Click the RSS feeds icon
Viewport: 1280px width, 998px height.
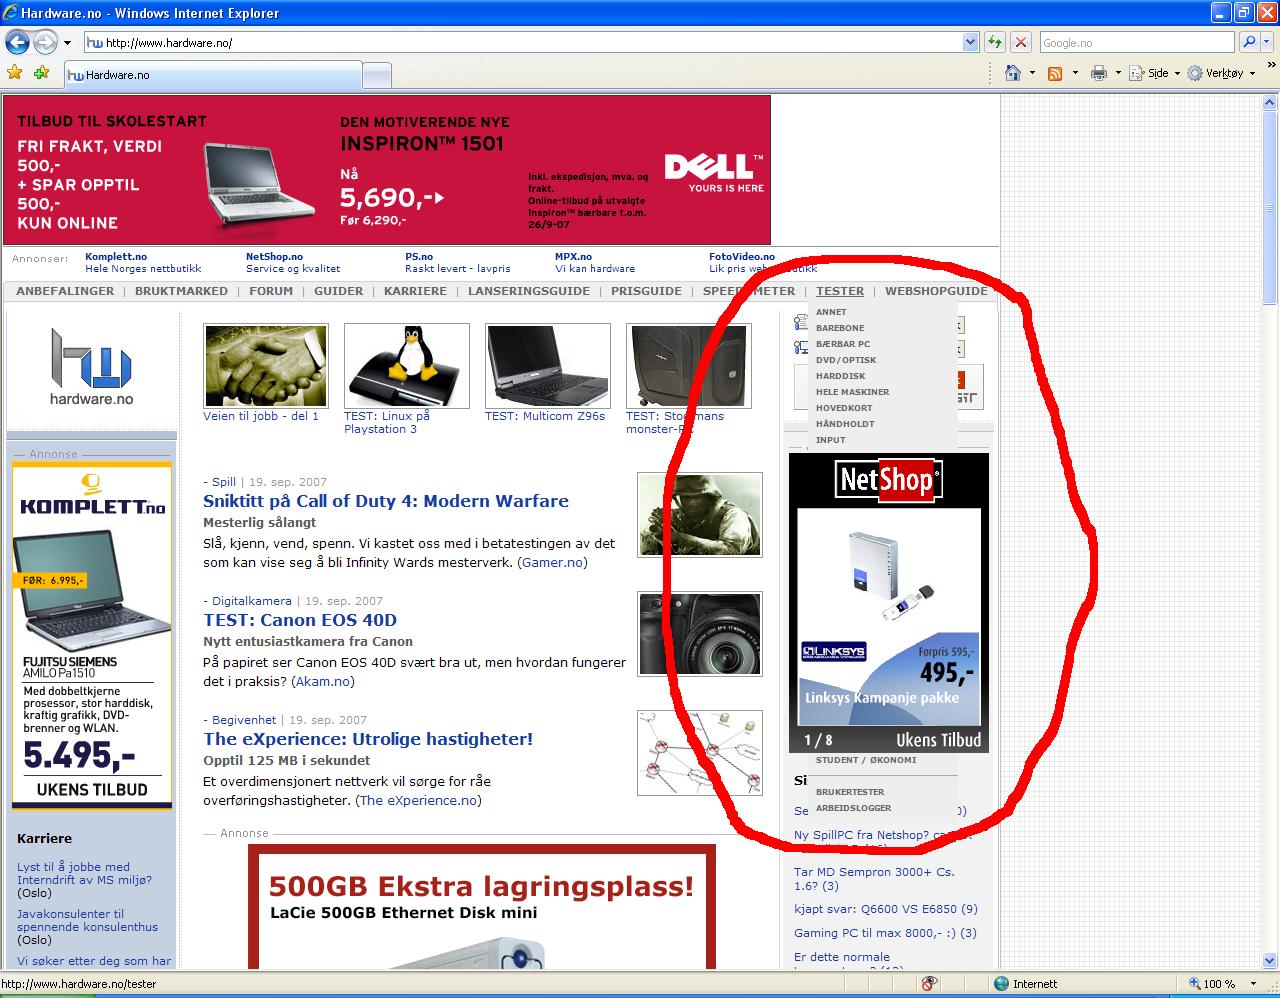(1055, 73)
